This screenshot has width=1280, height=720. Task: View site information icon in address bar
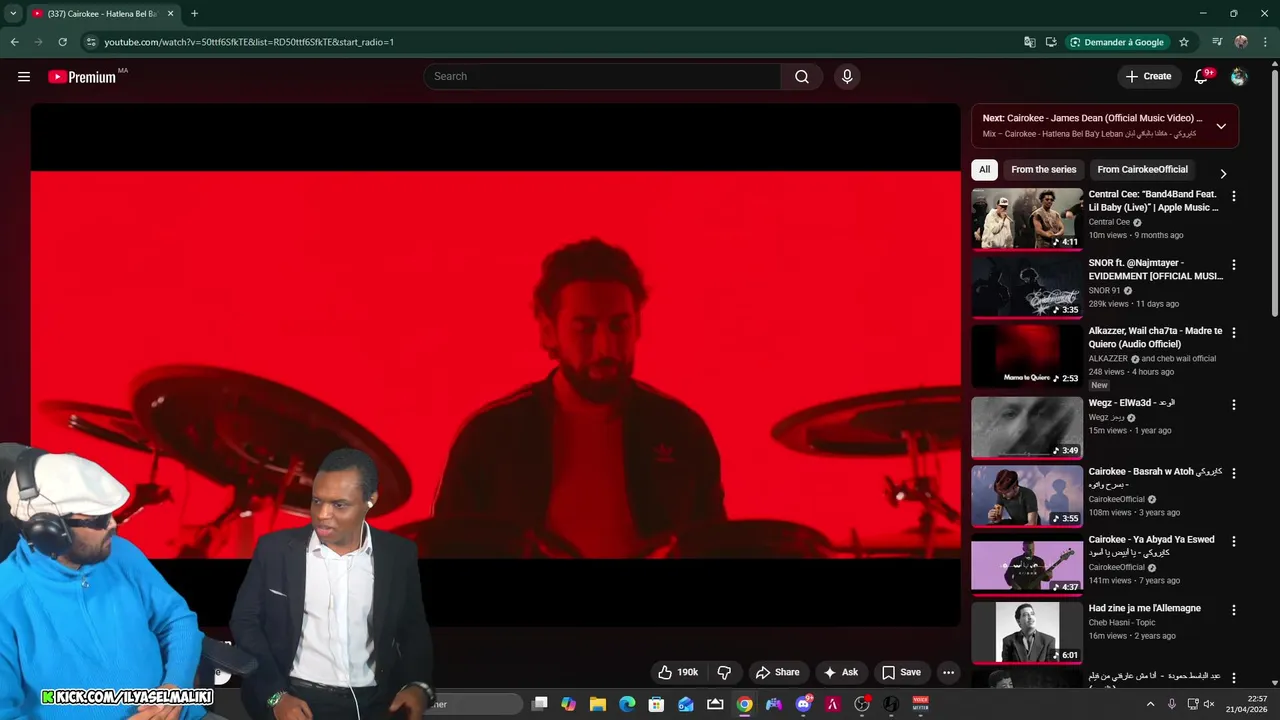91,42
